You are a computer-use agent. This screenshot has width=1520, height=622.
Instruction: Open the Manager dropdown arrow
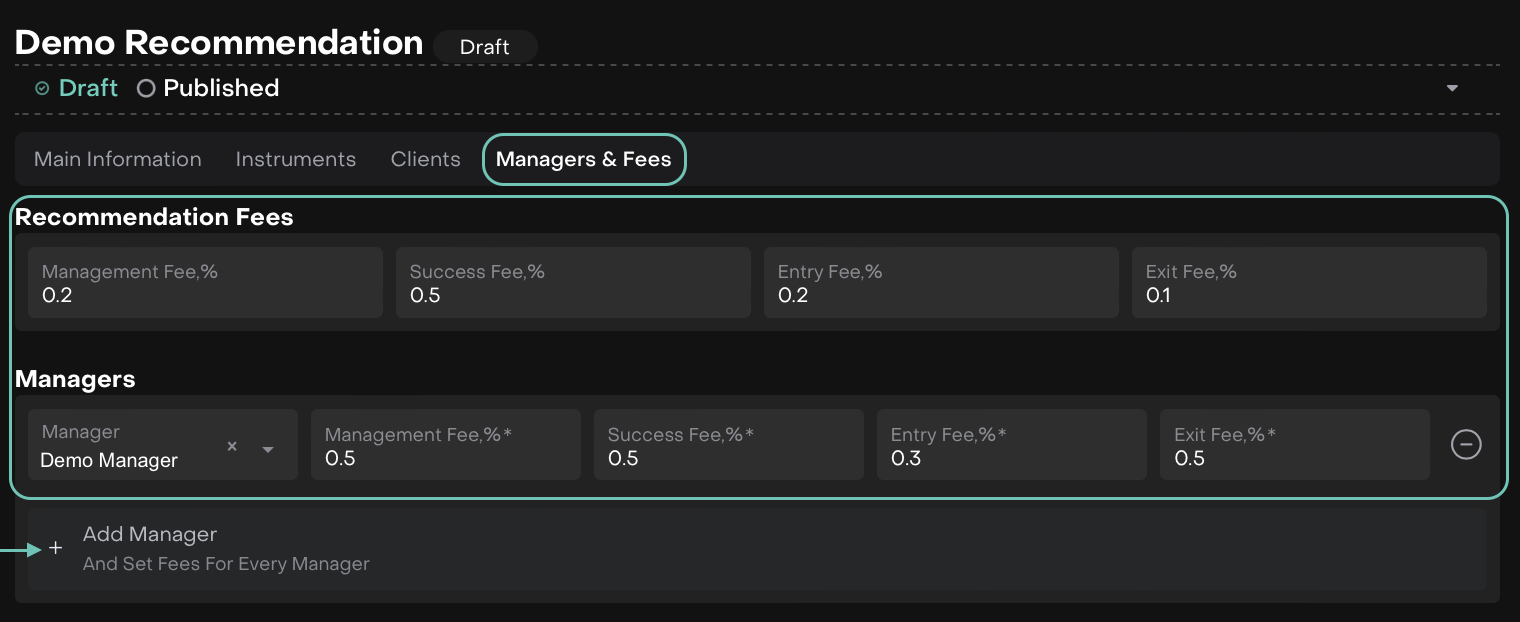[268, 449]
